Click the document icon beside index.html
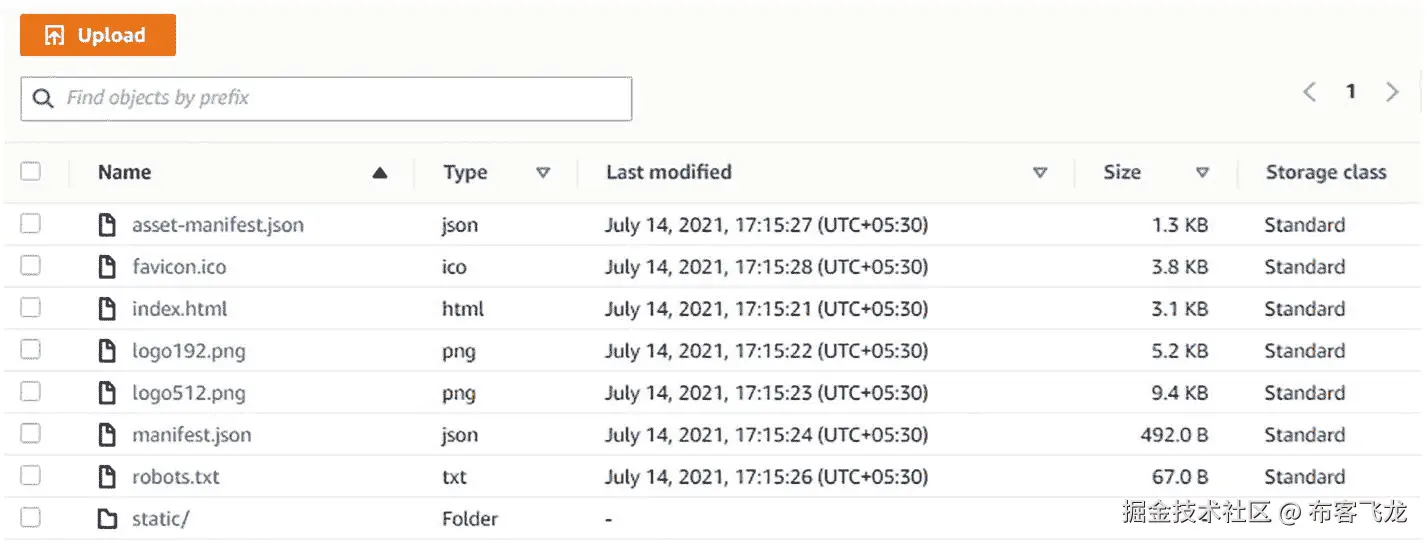The image size is (1425, 543). 107,309
